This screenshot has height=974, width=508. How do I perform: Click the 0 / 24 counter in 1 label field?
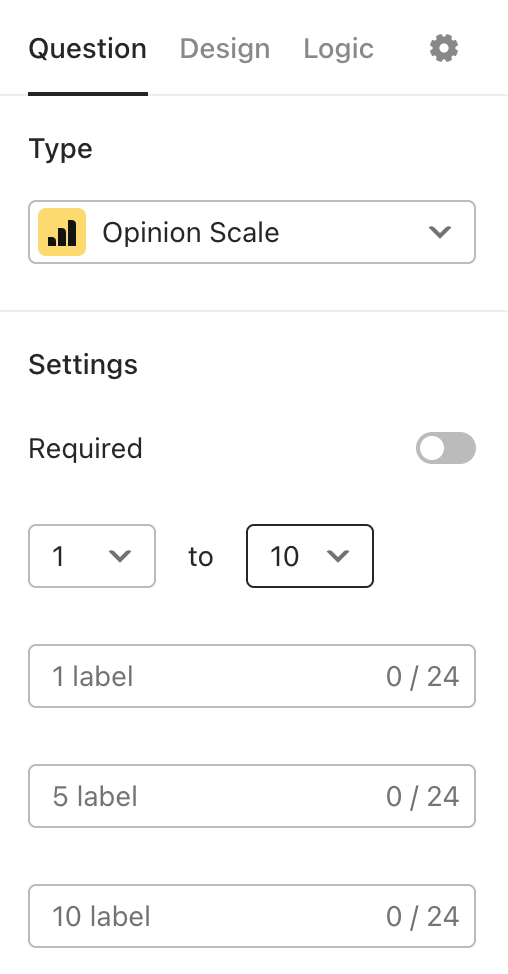[x=423, y=676]
